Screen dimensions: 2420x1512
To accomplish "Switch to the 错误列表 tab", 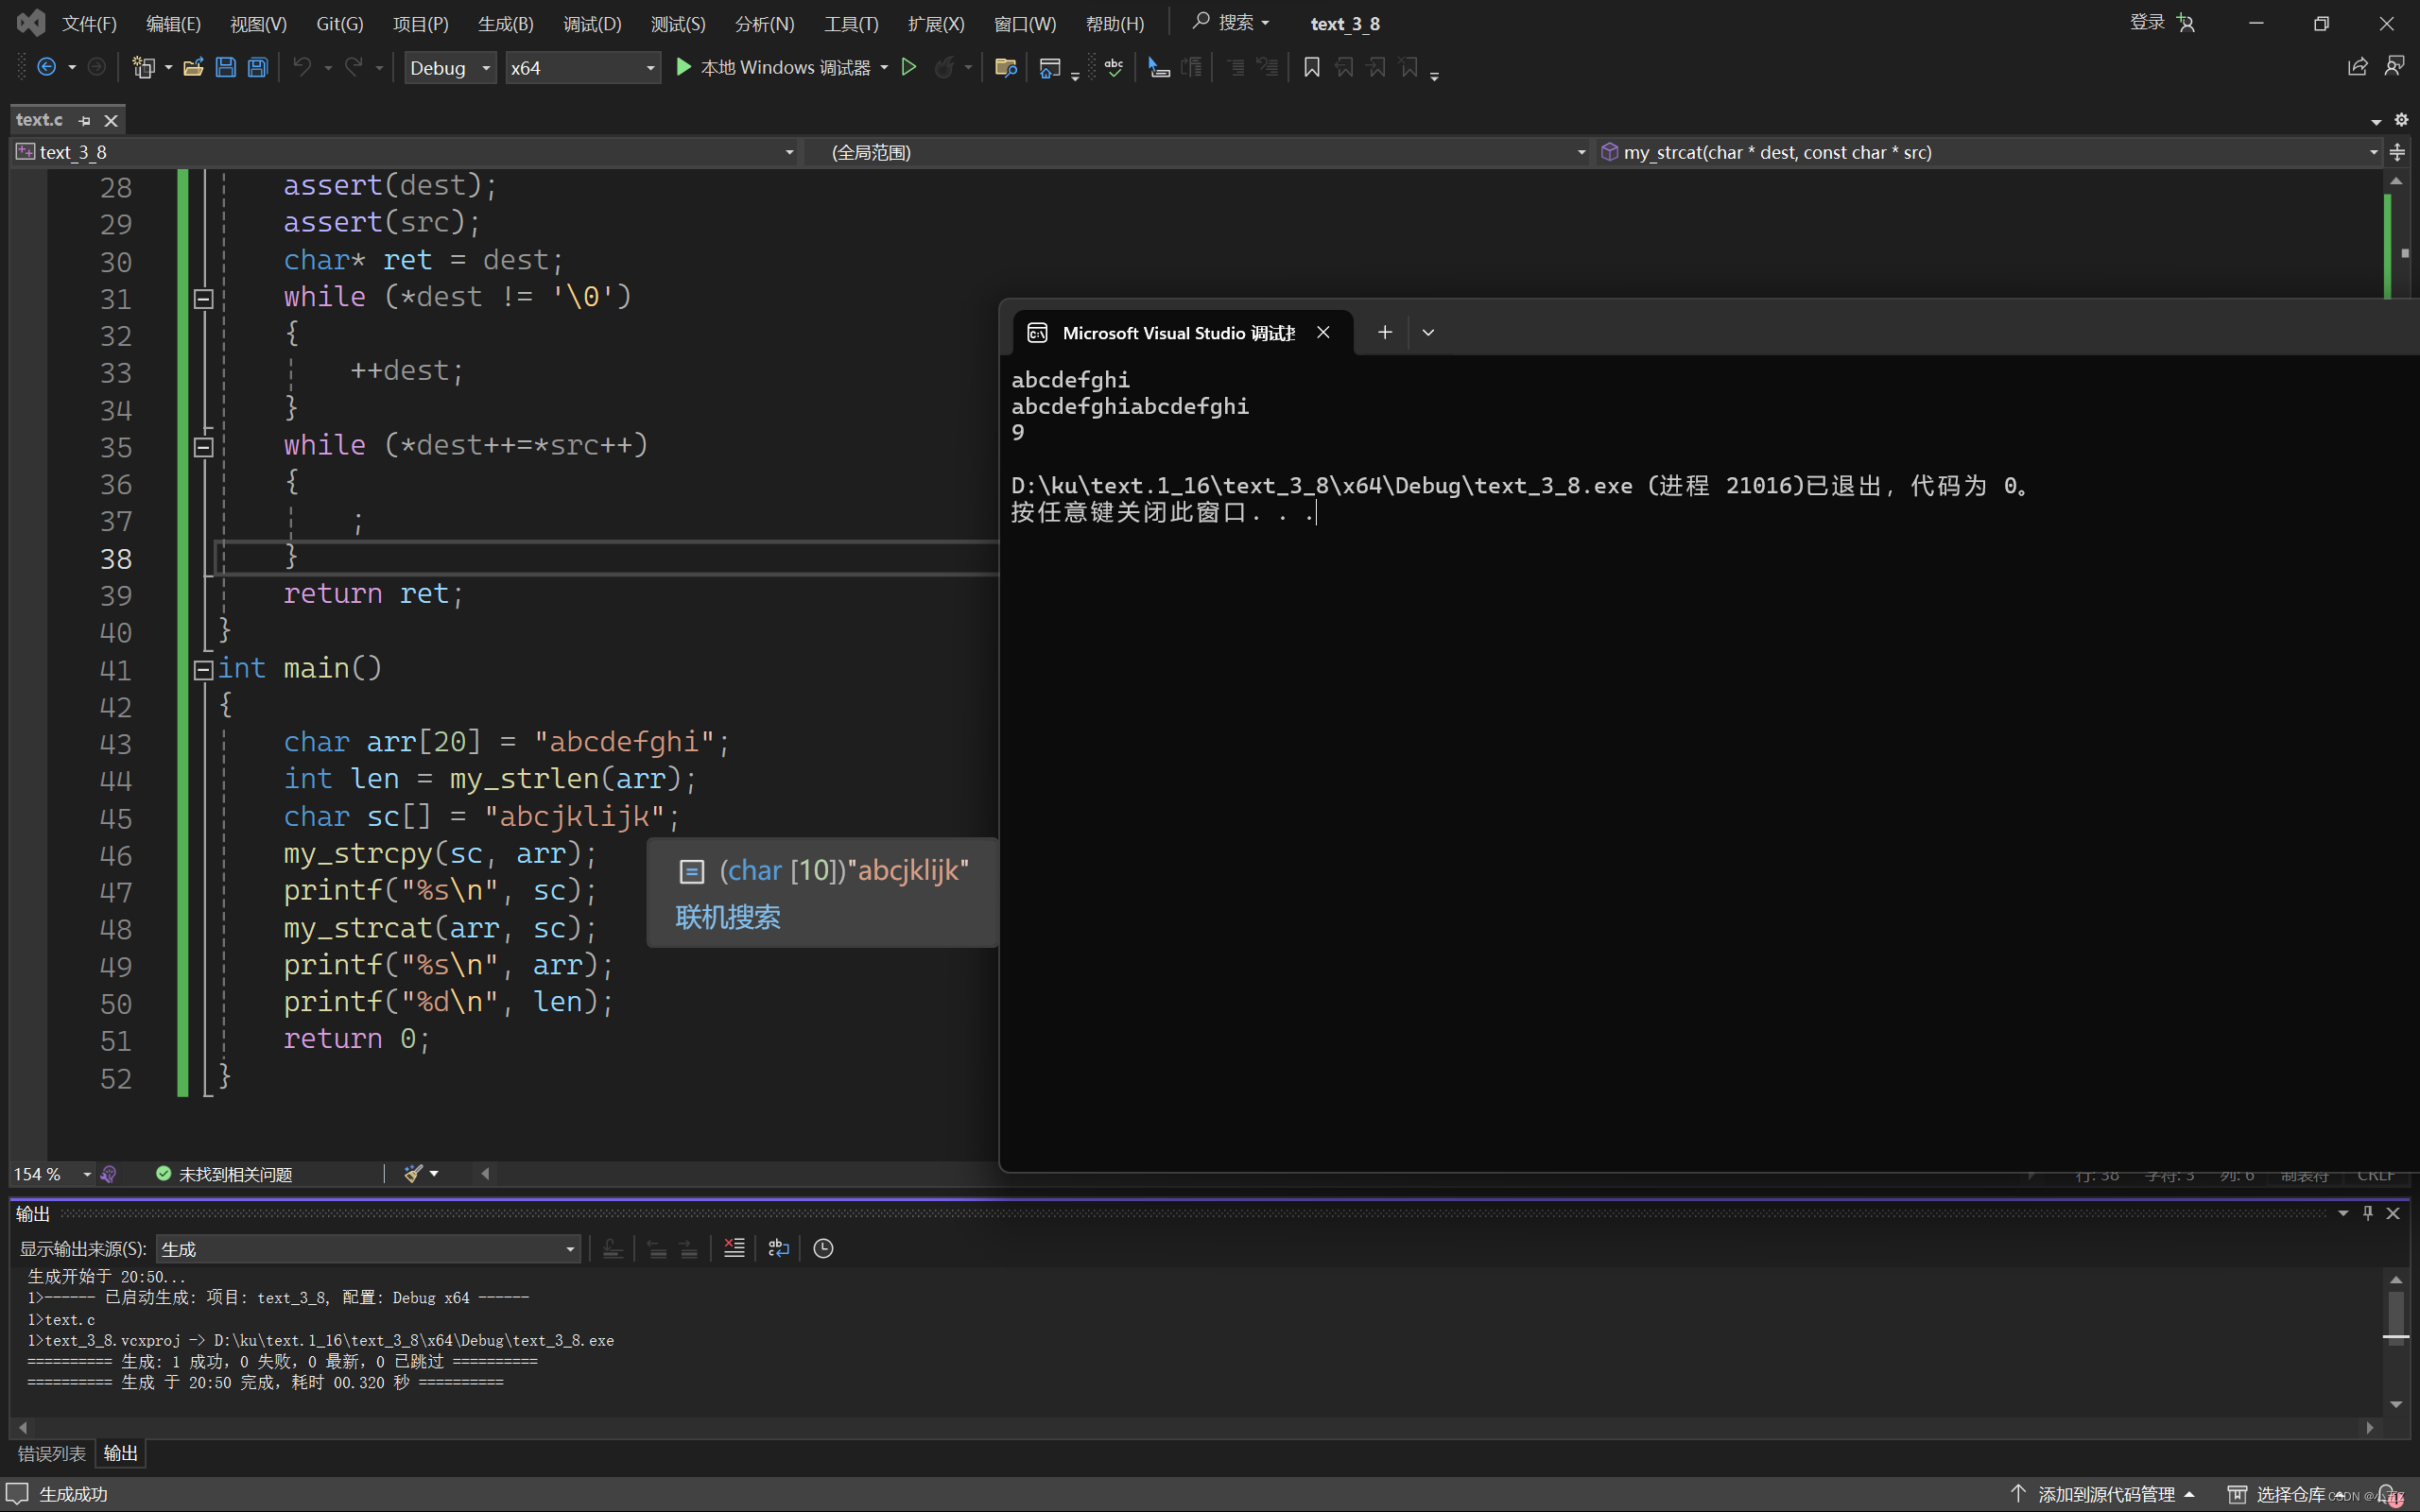I will tap(51, 1453).
